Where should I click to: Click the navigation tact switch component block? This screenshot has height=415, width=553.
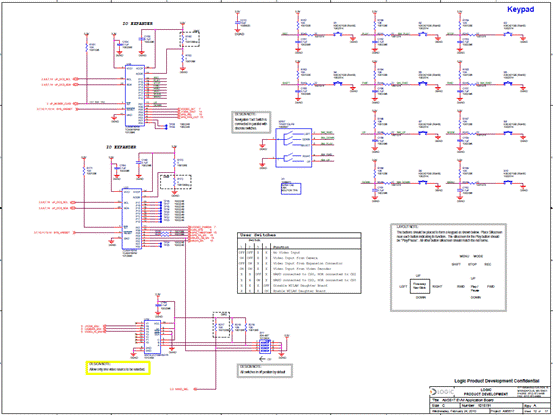tap(293, 148)
